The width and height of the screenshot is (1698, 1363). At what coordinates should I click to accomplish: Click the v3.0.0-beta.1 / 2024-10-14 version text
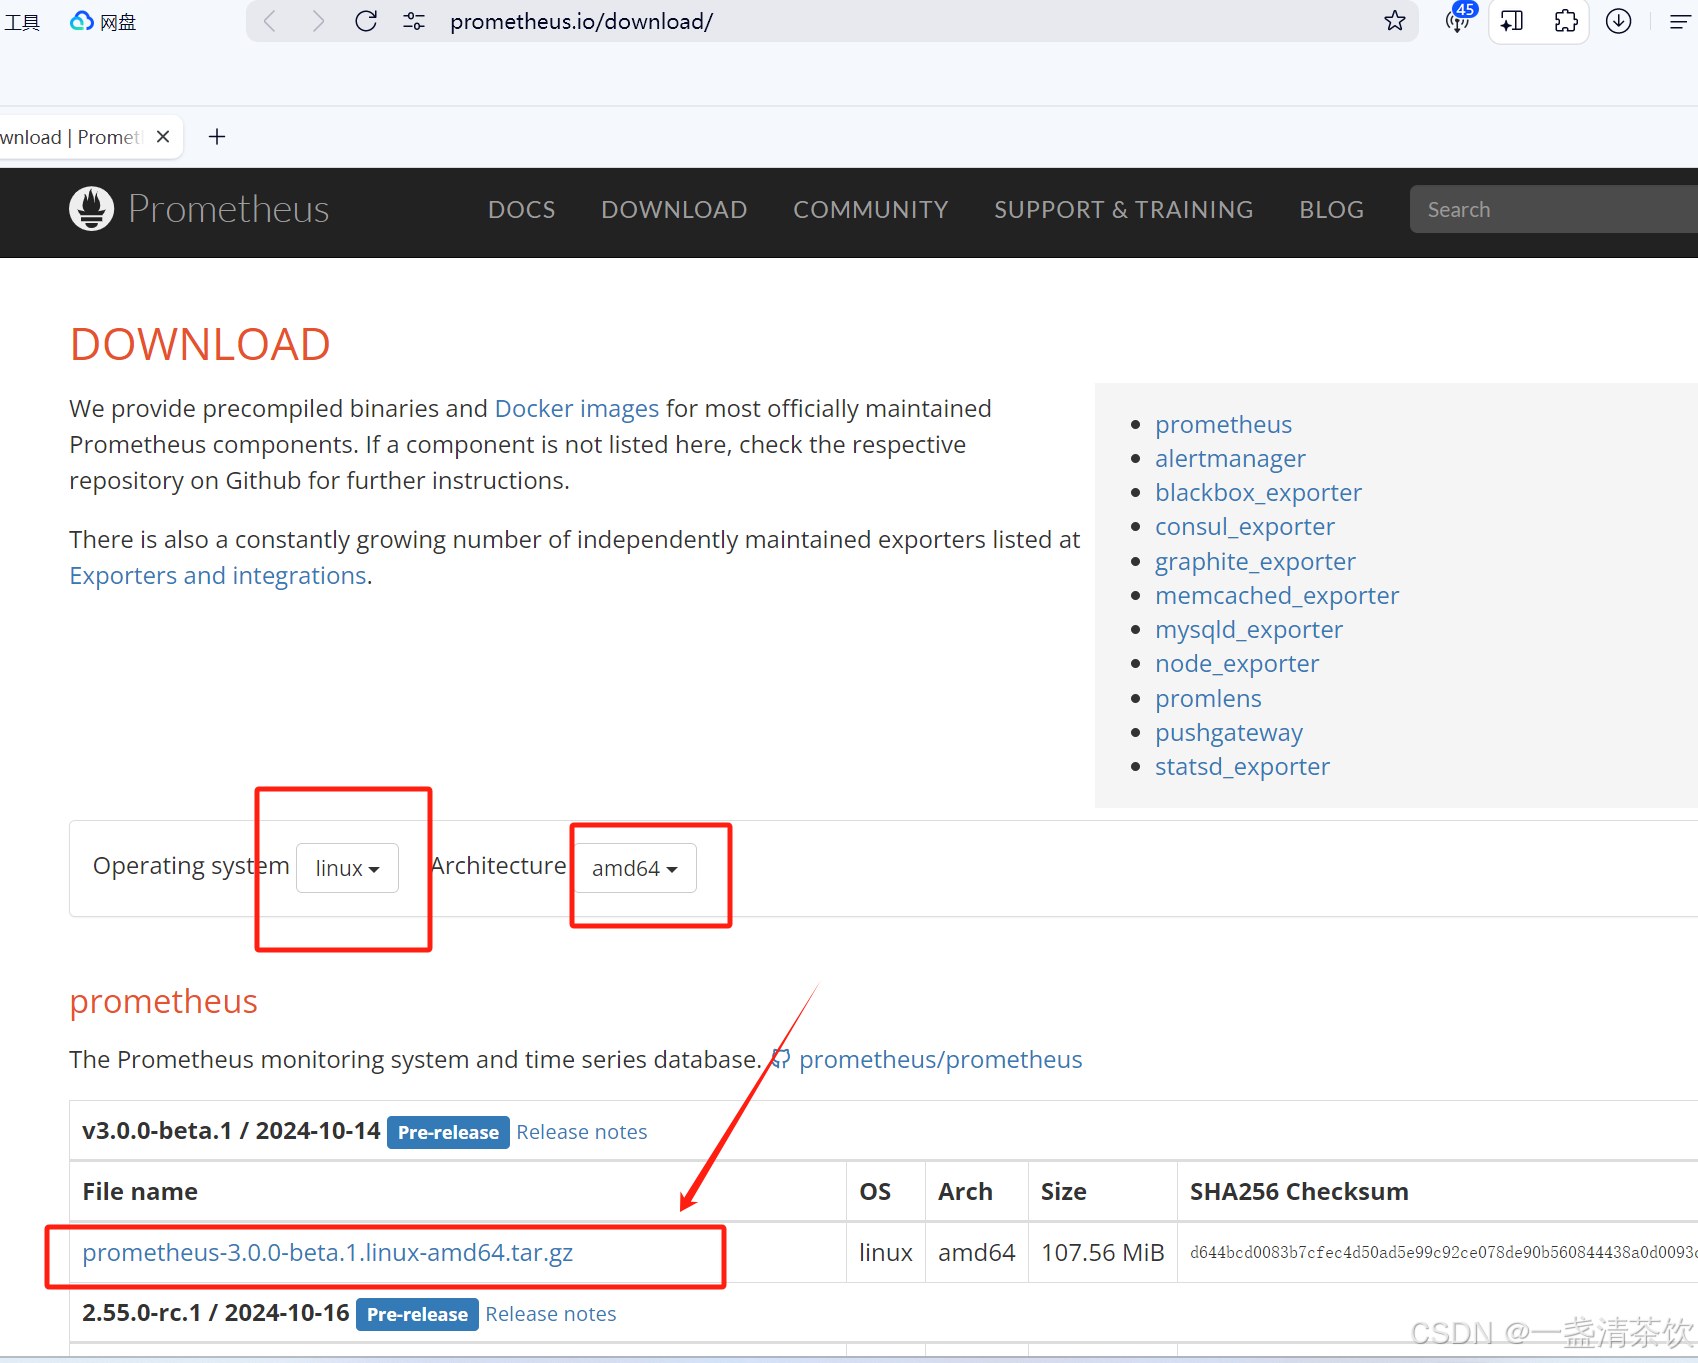pyautogui.click(x=231, y=1131)
